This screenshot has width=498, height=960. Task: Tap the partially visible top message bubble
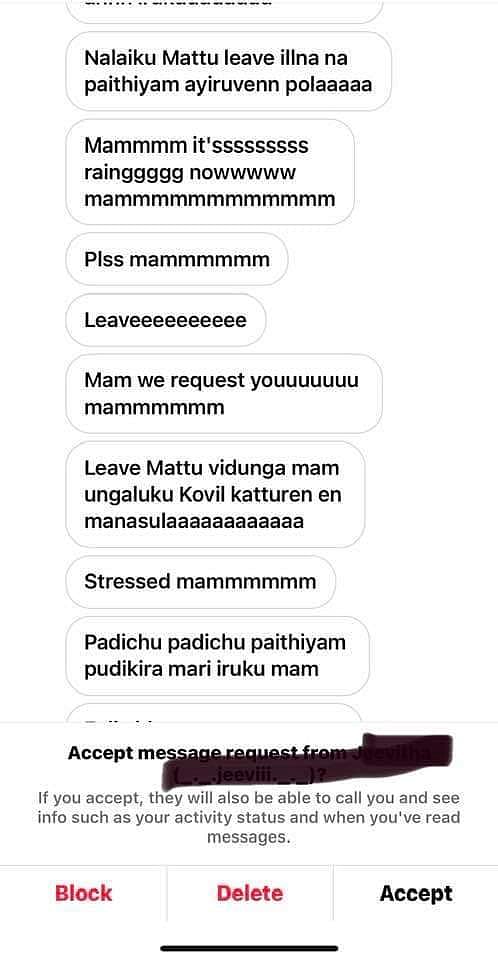pos(224,10)
